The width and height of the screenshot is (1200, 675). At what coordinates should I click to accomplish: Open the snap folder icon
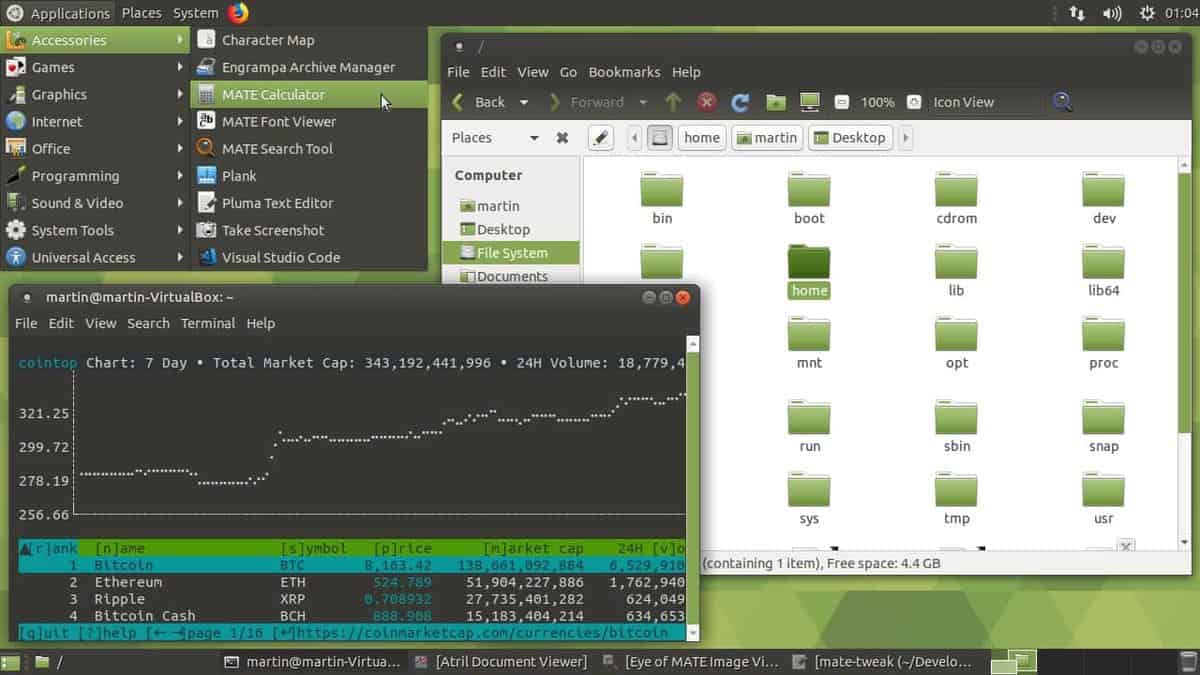(x=1104, y=419)
